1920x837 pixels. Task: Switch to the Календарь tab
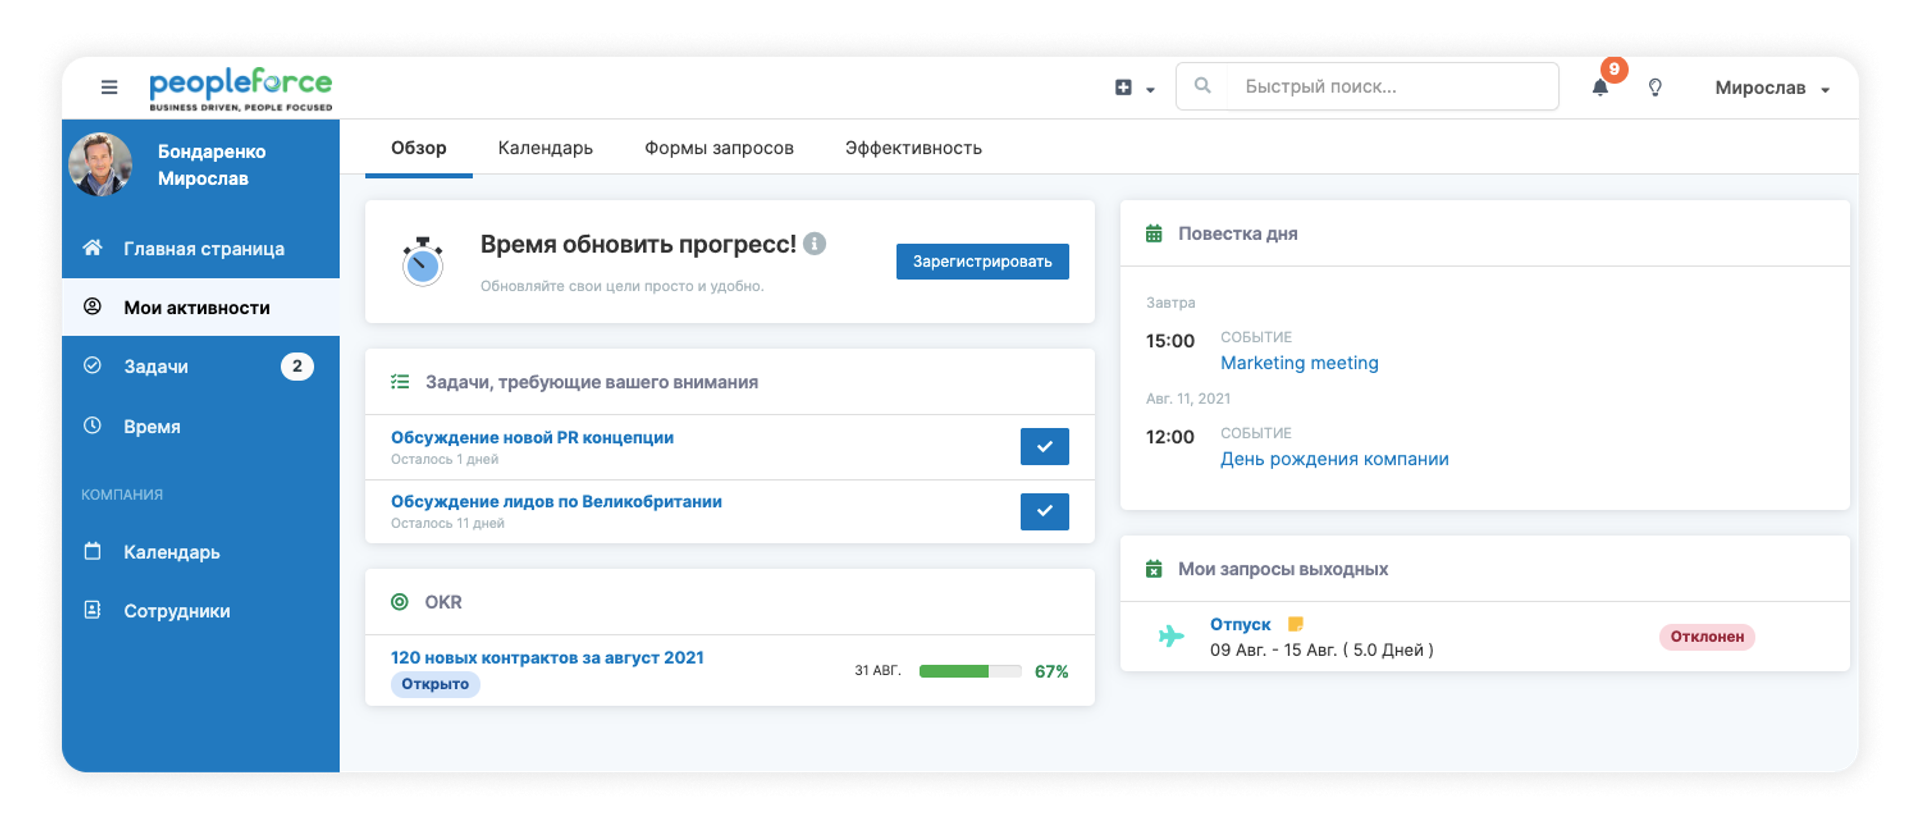tap(545, 148)
